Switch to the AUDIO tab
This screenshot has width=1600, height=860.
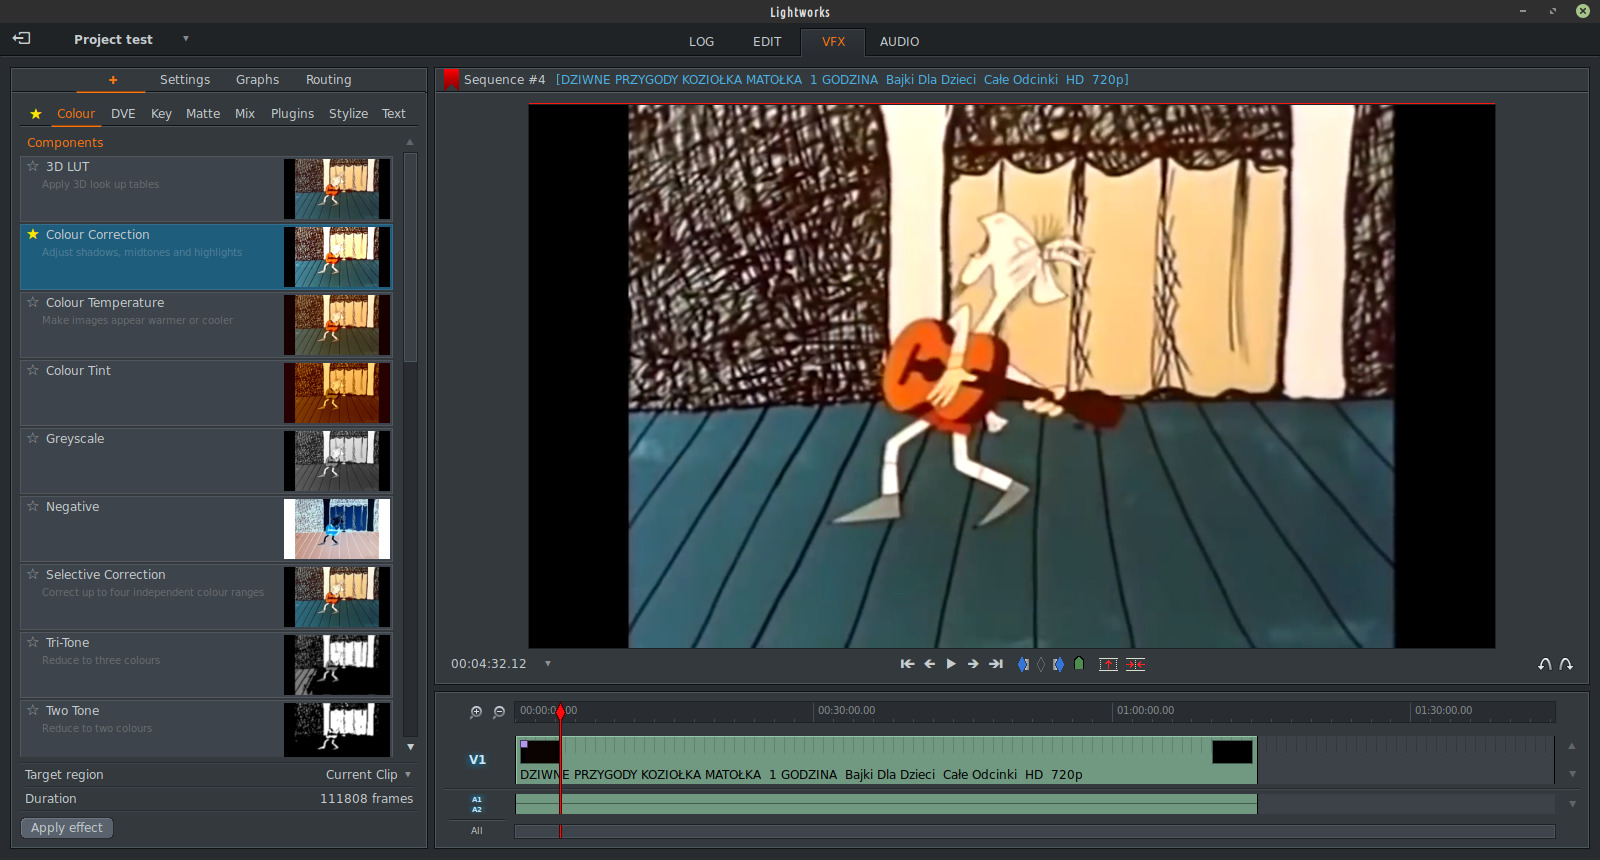point(899,42)
